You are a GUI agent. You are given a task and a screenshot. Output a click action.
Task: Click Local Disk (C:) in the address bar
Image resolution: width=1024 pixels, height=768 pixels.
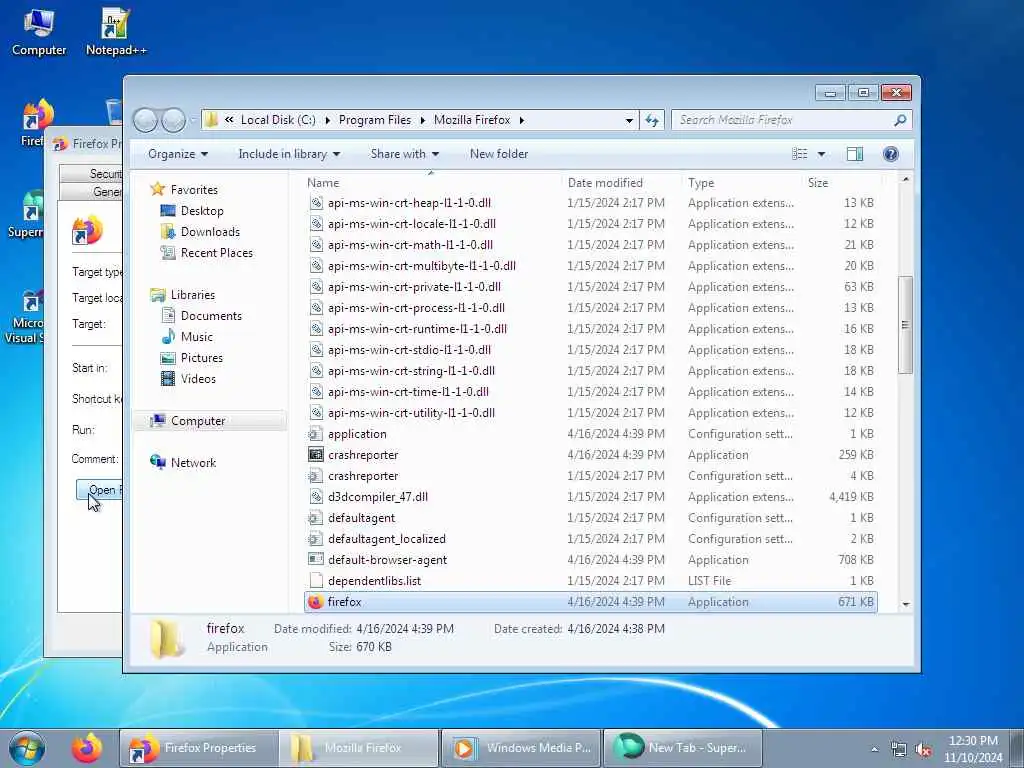pos(278,120)
